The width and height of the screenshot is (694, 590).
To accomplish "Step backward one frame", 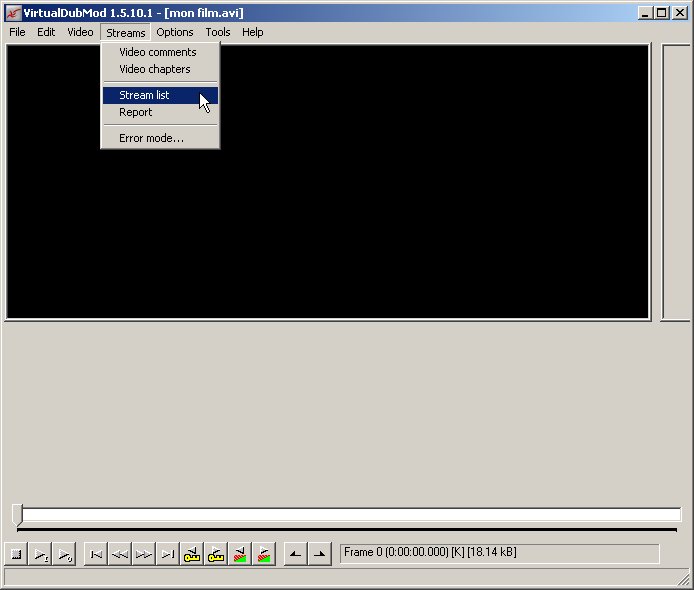I will pyautogui.click(x=120, y=554).
